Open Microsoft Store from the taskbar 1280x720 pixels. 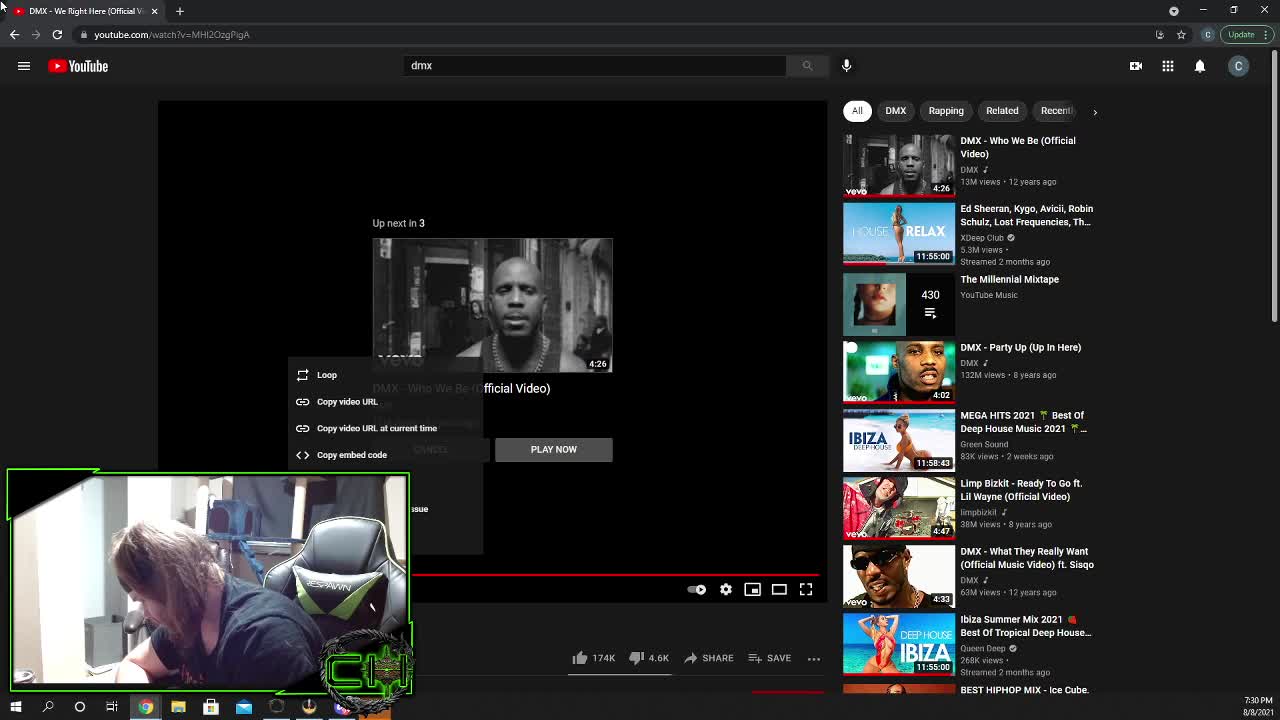click(211, 707)
